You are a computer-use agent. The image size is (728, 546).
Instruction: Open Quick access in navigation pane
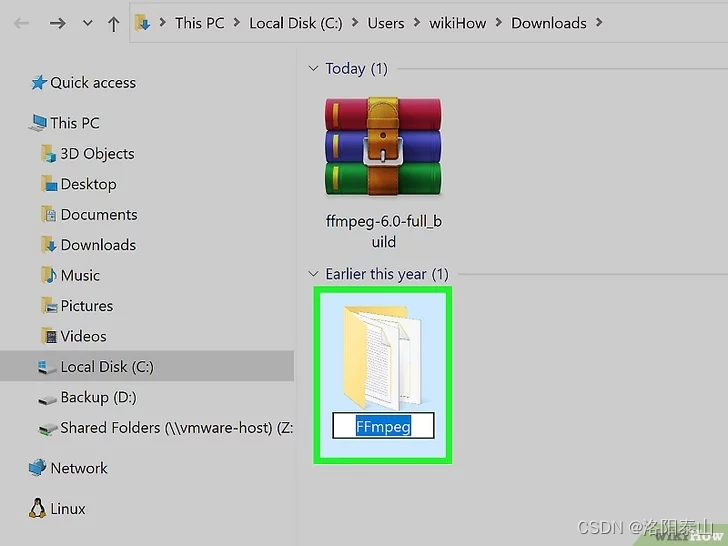[93, 83]
